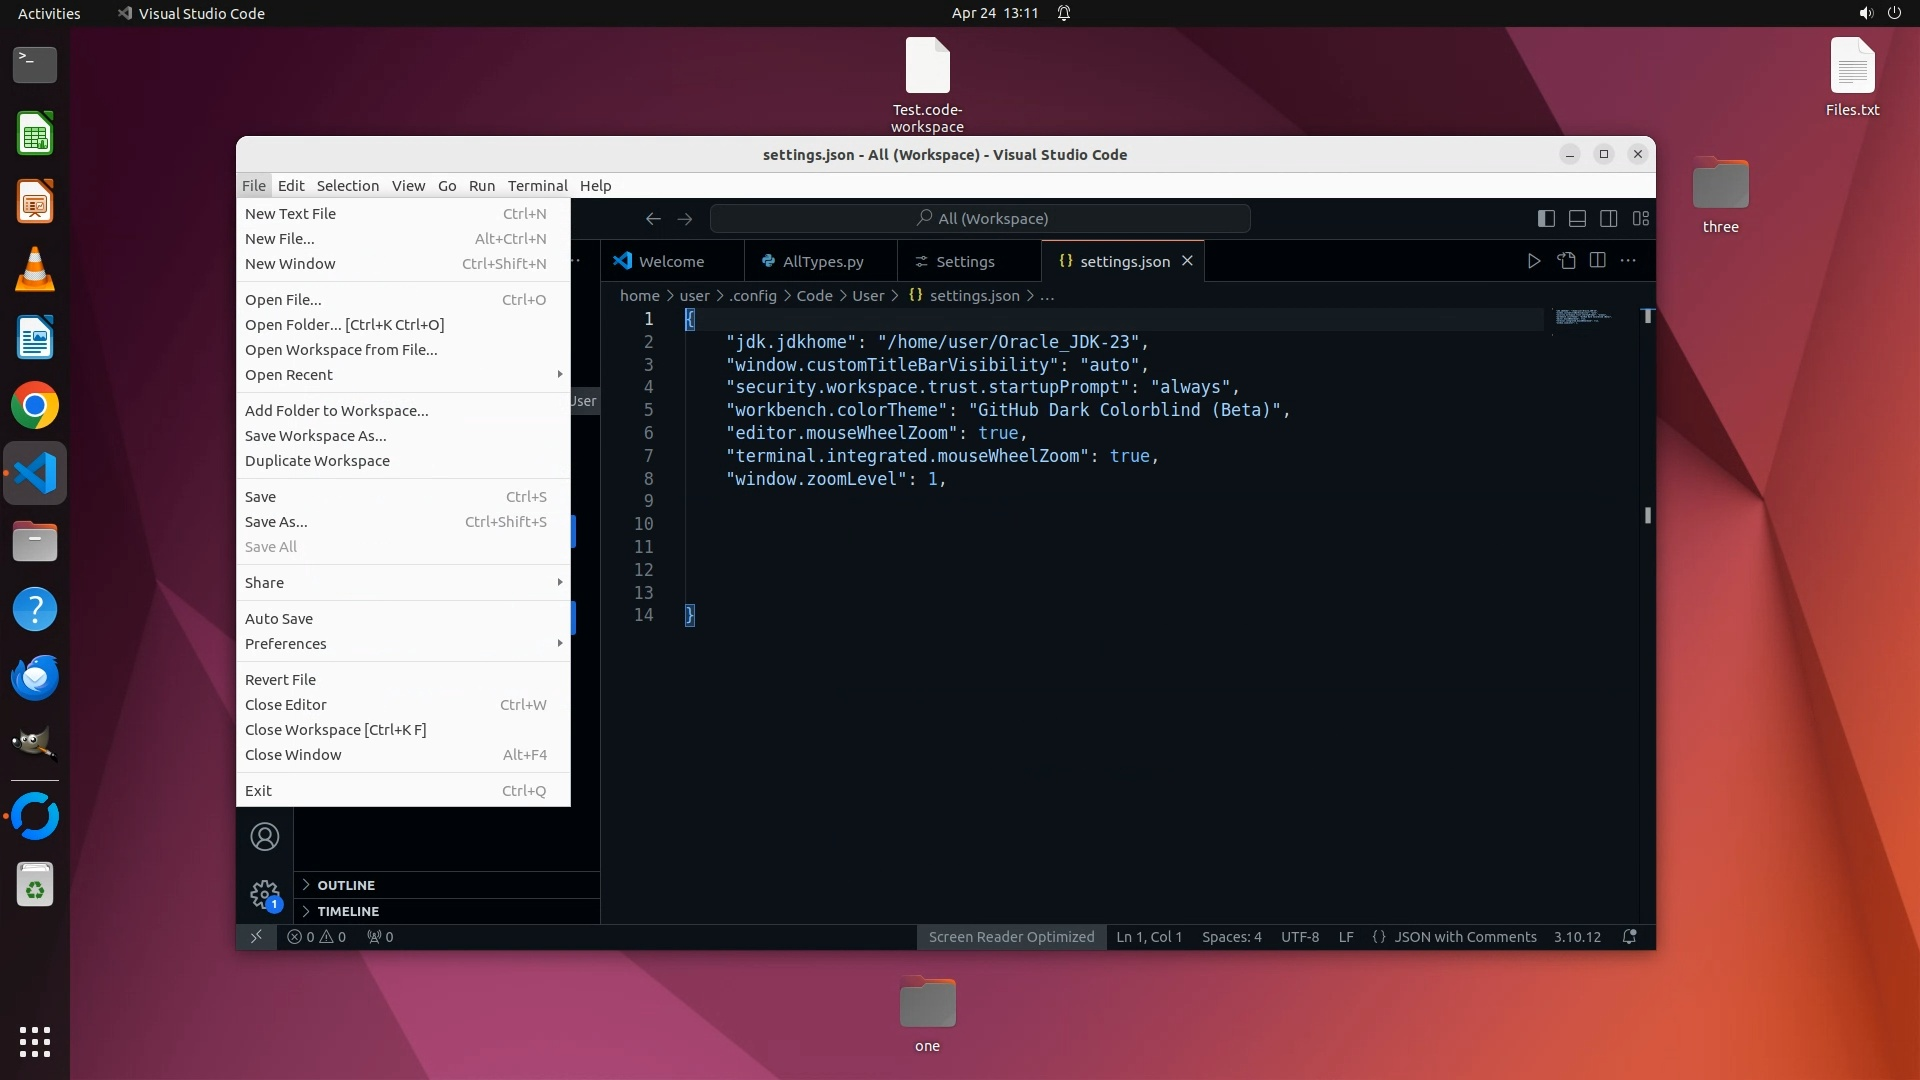This screenshot has height=1080, width=1920.
Task: Click the remote window status bar icon
Action: click(x=256, y=937)
